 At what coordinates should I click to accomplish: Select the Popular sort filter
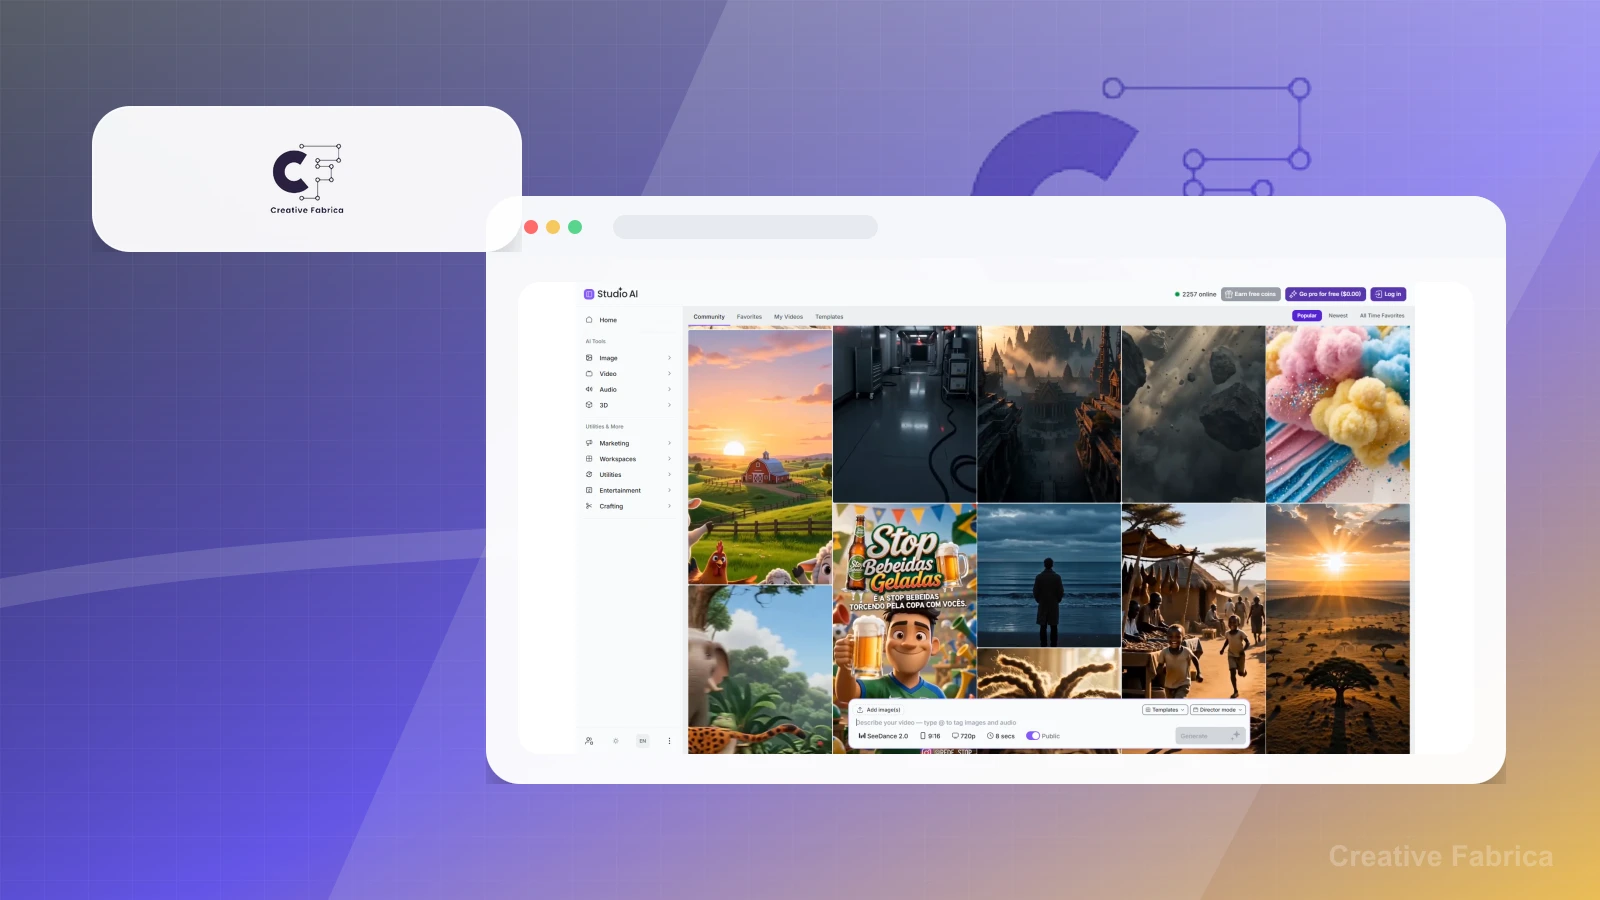(x=1307, y=316)
